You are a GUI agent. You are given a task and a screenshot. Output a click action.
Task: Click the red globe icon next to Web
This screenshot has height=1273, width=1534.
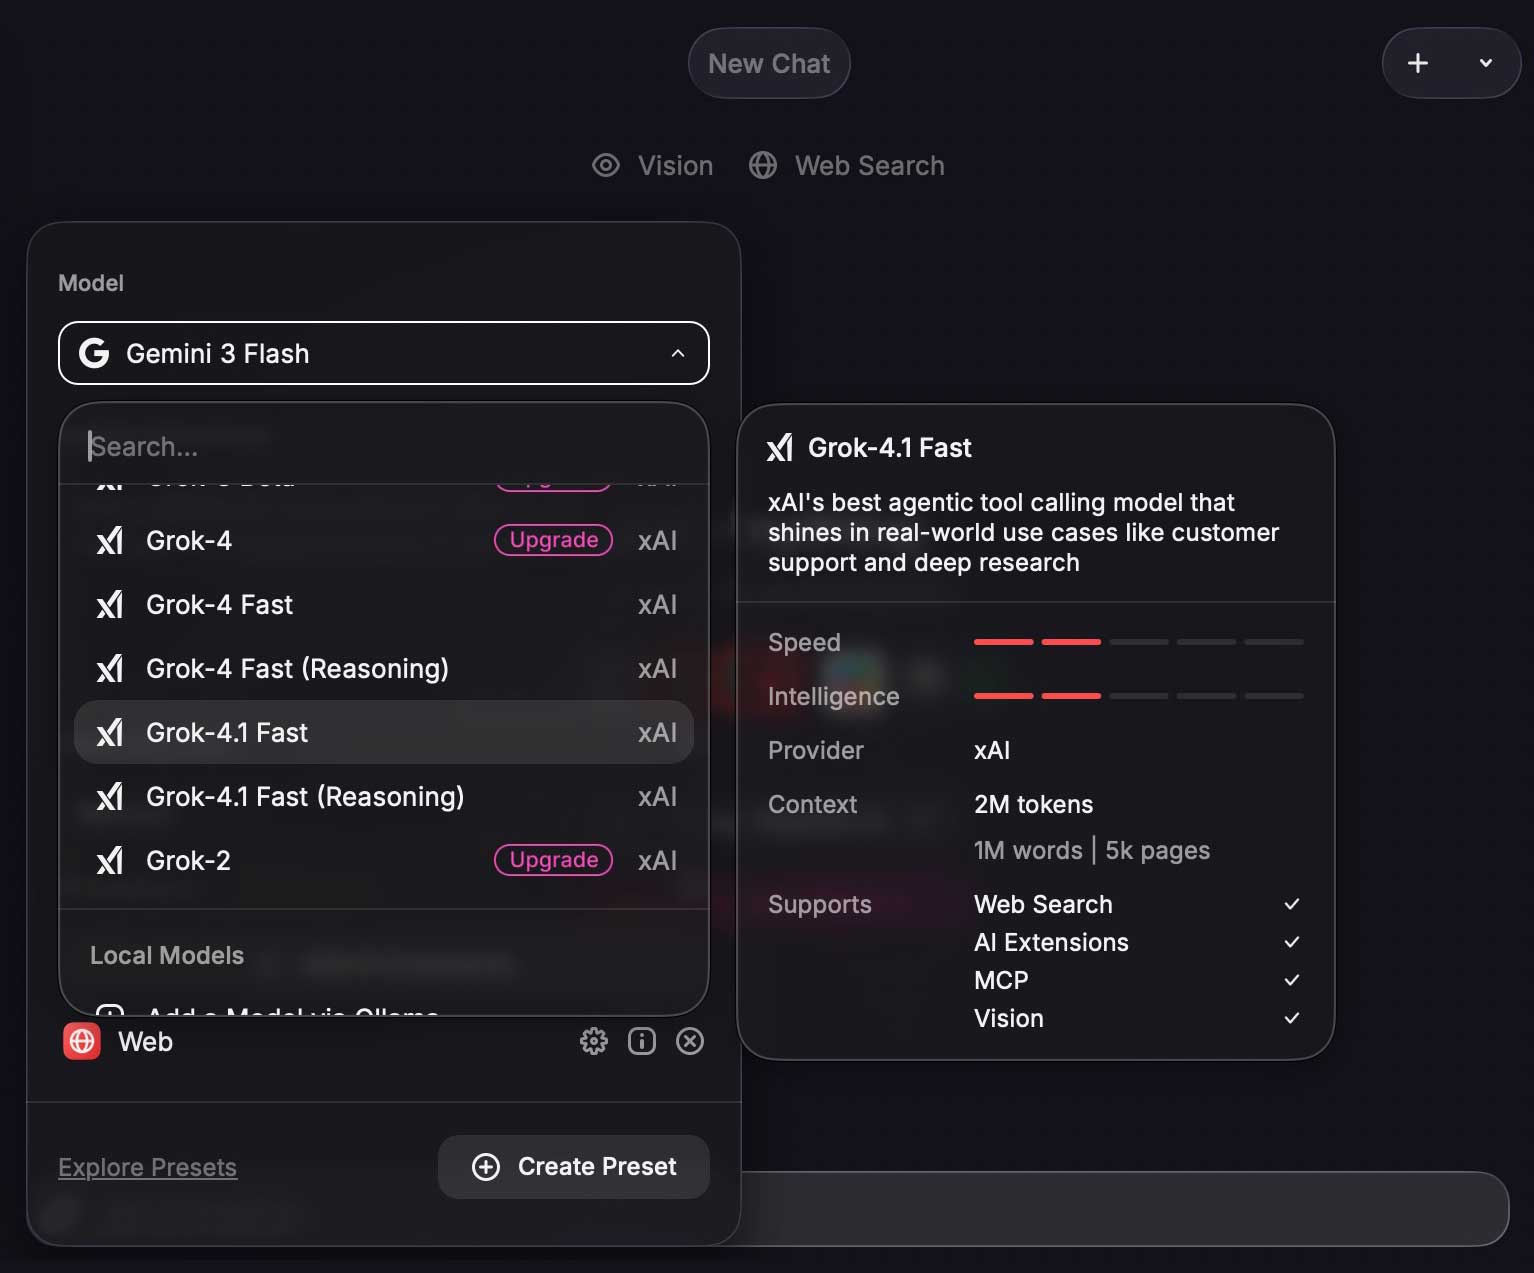(81, 1041)
